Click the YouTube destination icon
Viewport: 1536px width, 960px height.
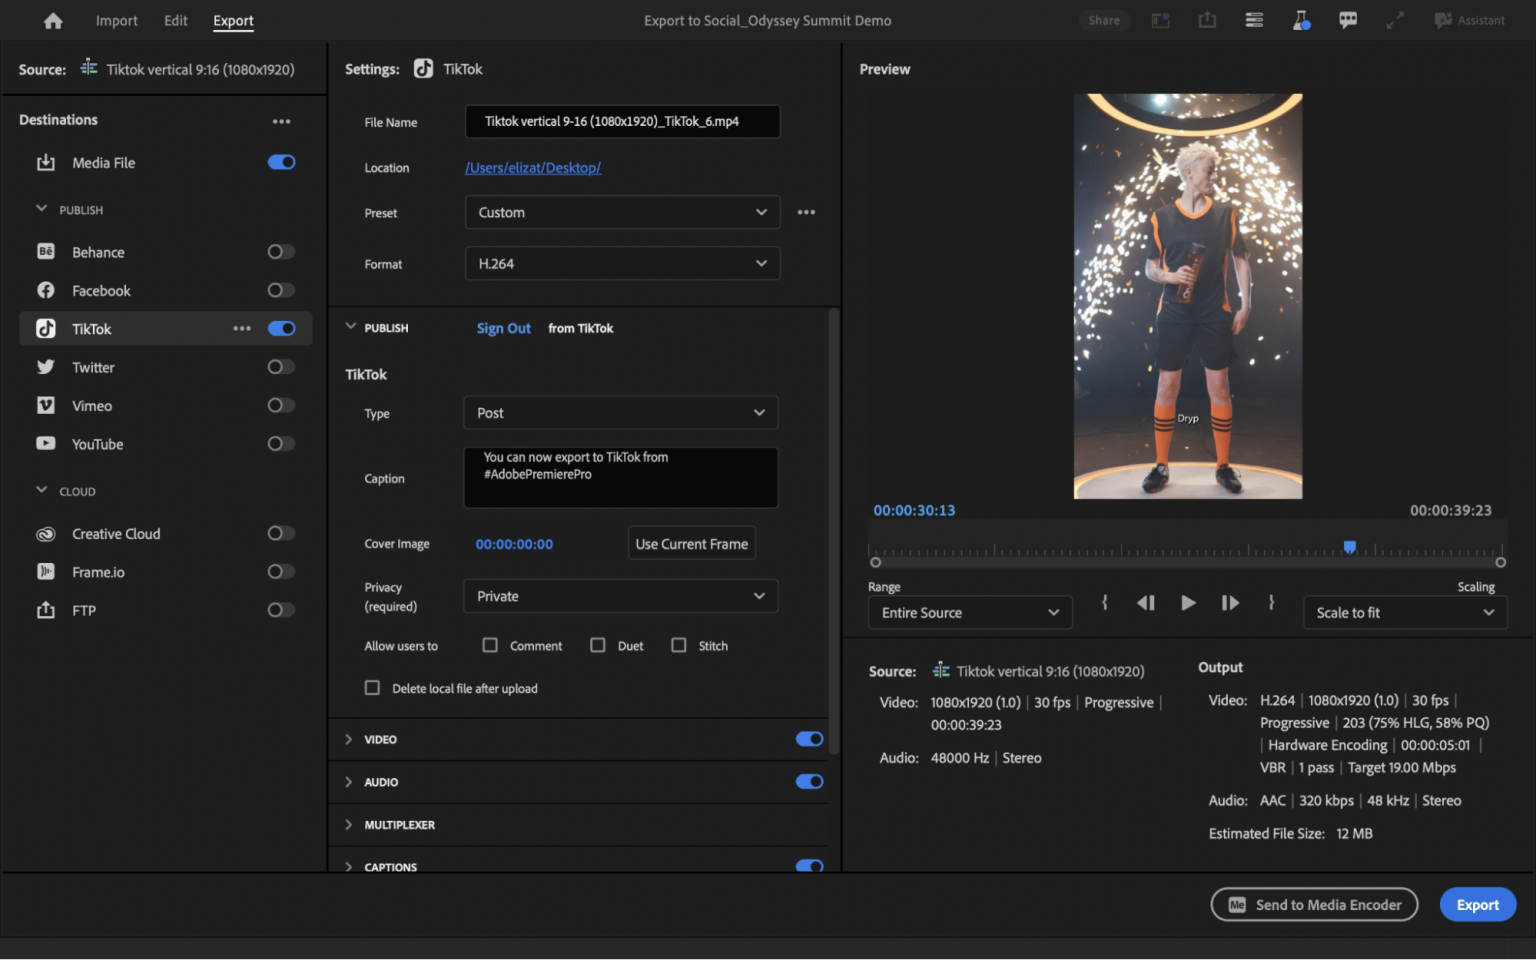pos(46,444)
